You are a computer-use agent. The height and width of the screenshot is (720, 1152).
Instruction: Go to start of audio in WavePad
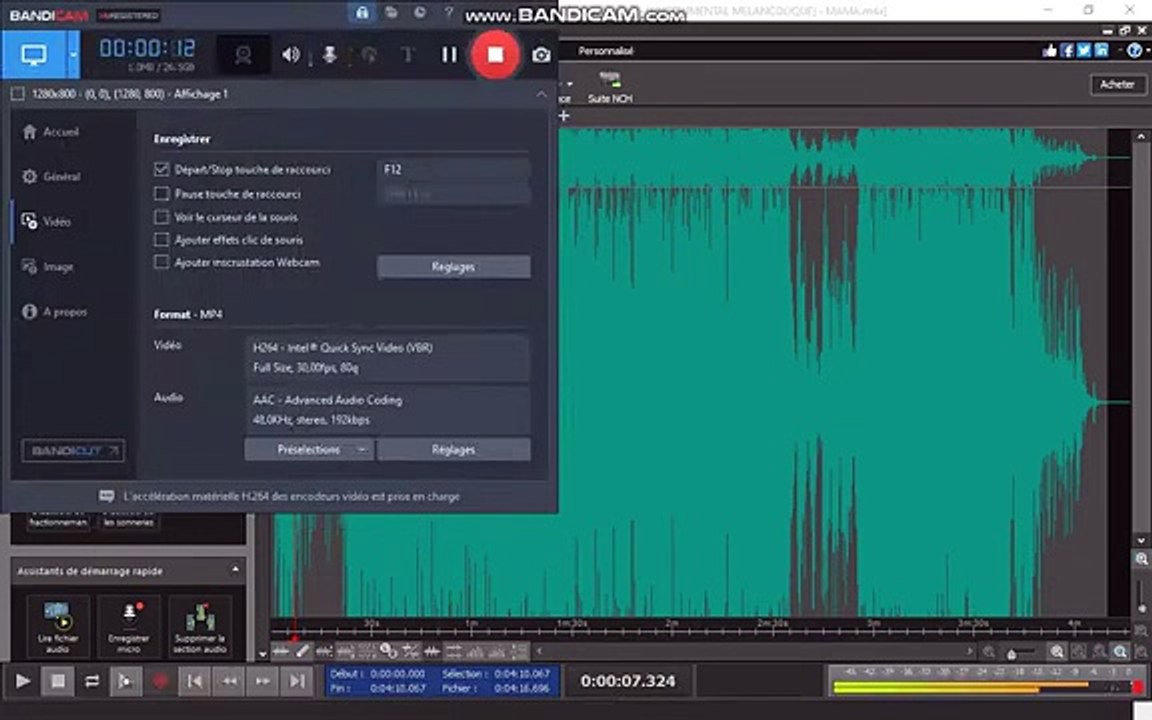coord(195,681)
